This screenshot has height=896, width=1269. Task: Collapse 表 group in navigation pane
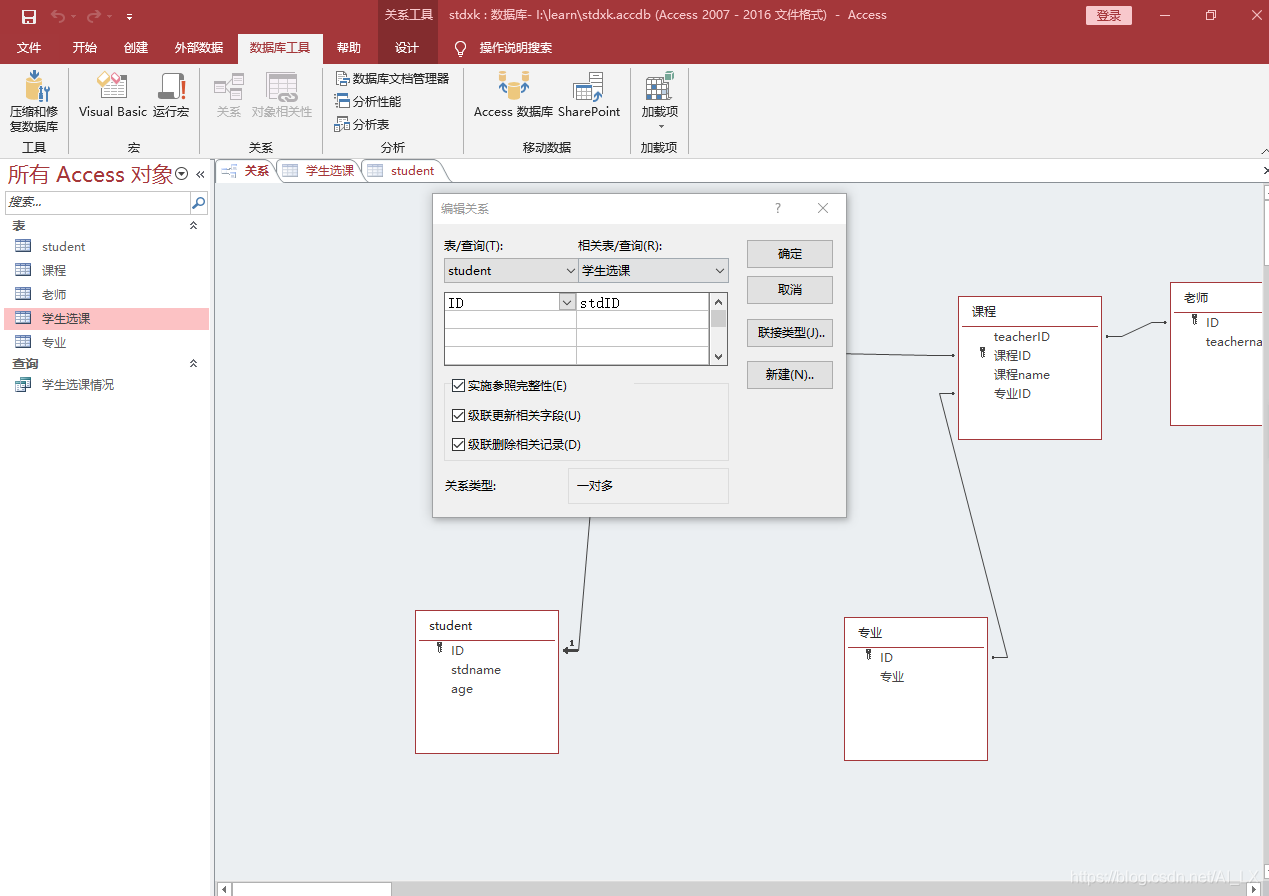point(194,226)
